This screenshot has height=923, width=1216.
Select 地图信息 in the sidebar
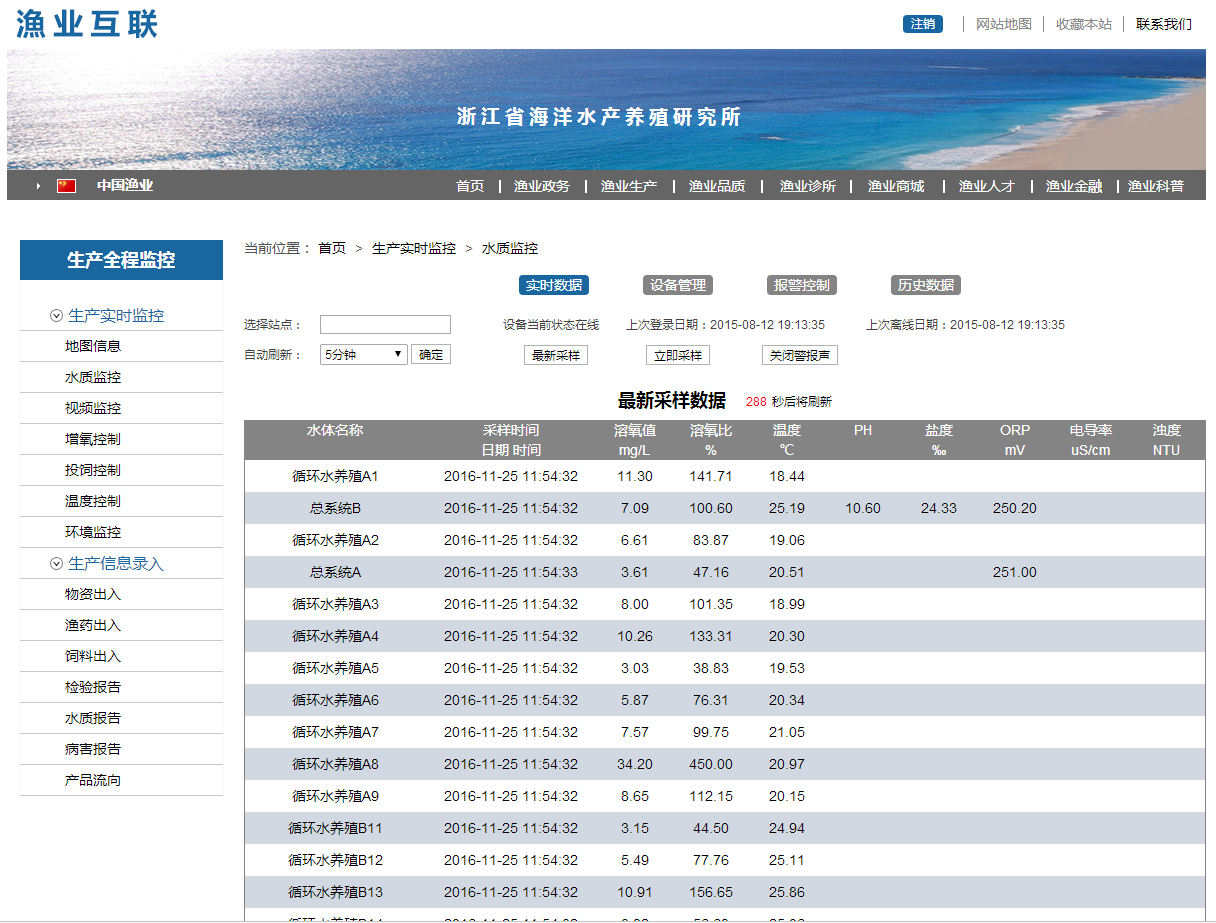point(93,347)
